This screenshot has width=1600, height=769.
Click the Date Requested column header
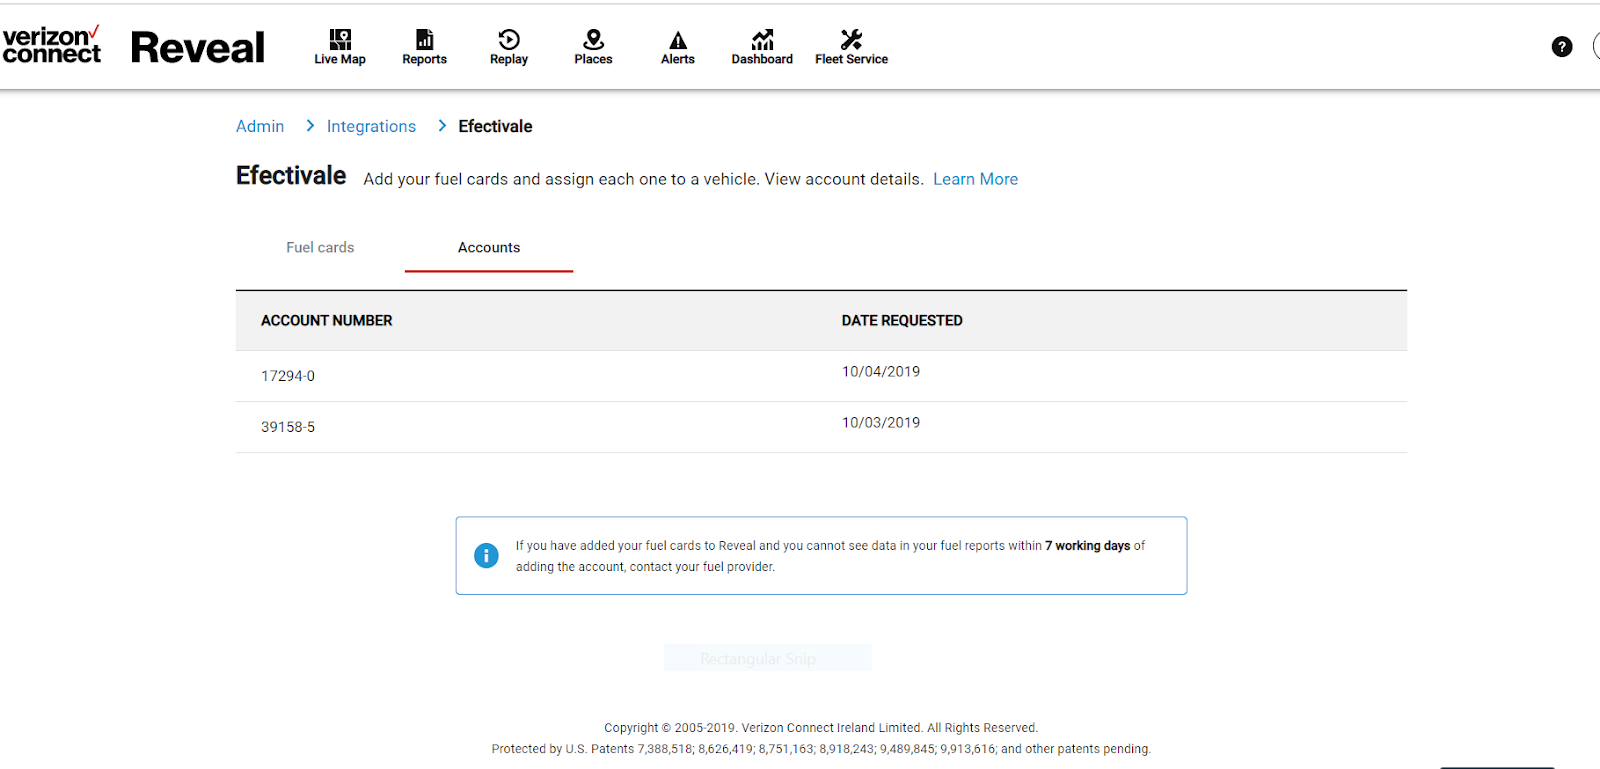[902, 321]
